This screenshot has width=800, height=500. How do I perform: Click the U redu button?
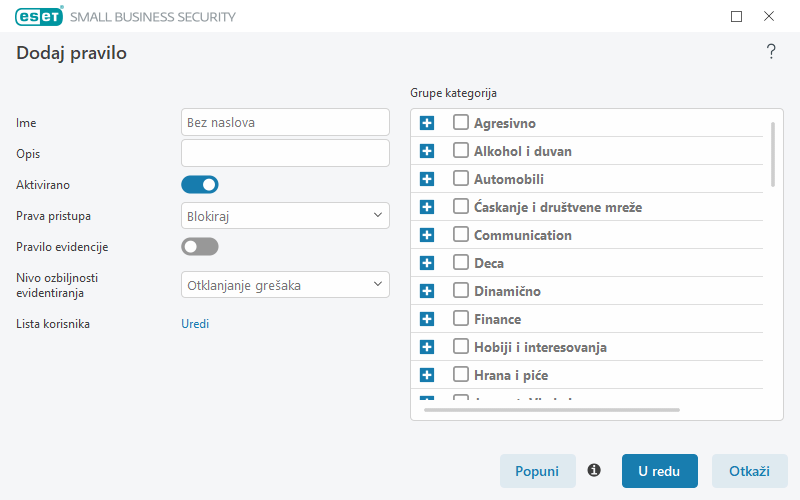pos(659,471)
